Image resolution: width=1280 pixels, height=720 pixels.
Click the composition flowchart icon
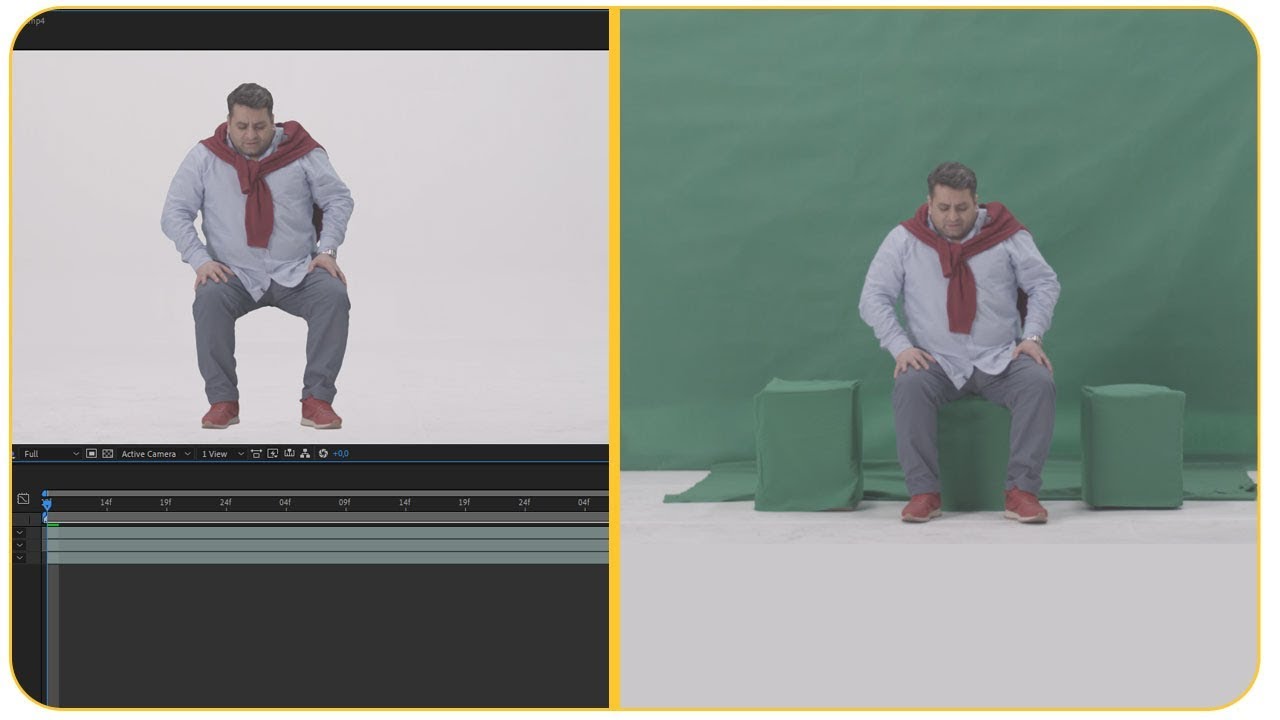tap(305, 454)
